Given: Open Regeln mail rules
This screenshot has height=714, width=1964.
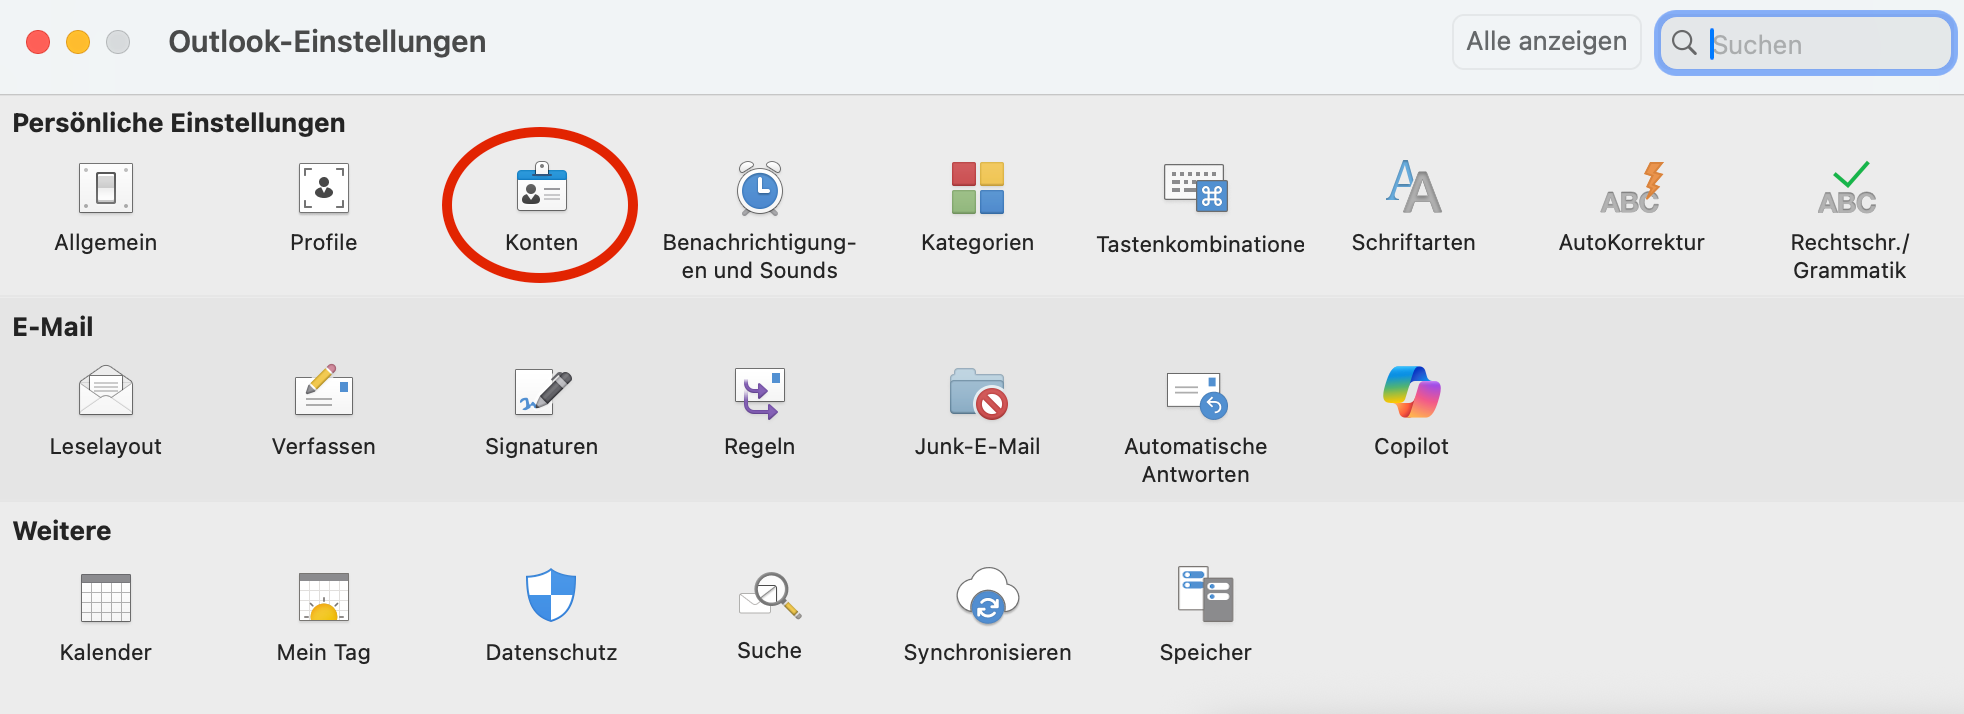Looking at the screenshot, I should pos(760,392).
